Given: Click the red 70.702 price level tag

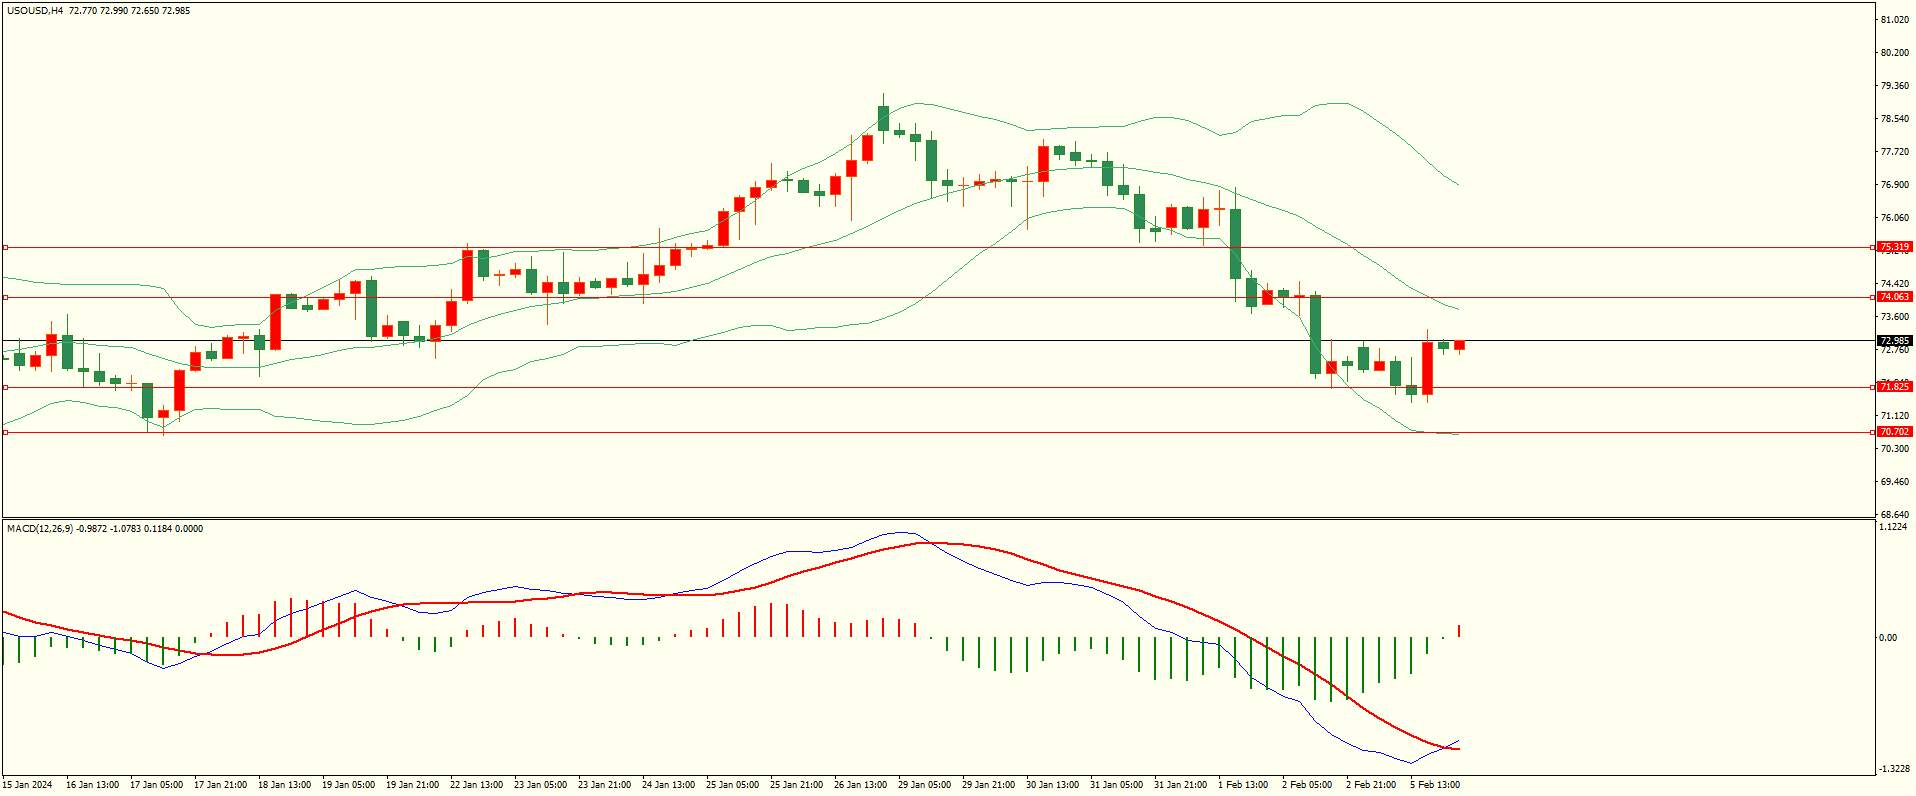Looking at the screenshot, I should (1894, 432).
